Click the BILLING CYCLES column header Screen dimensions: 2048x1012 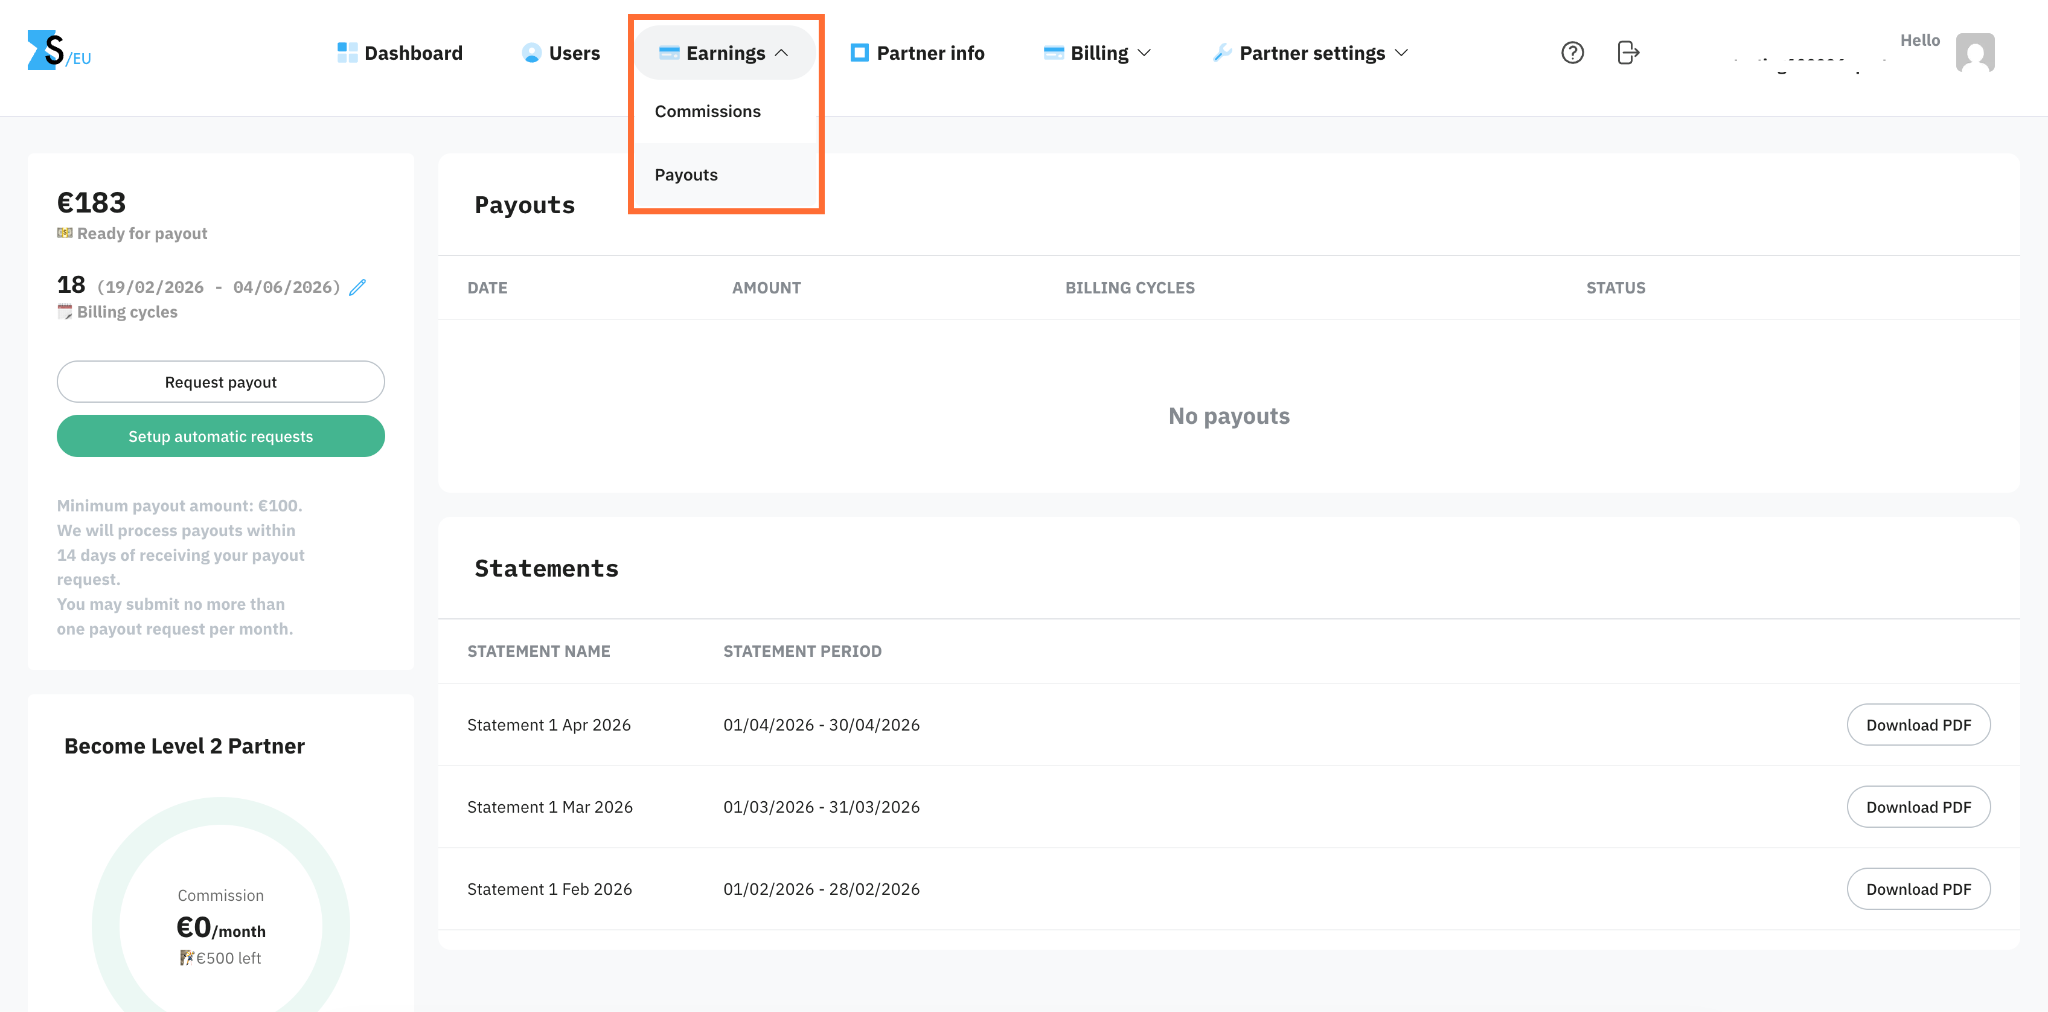tap(1130, 288)
